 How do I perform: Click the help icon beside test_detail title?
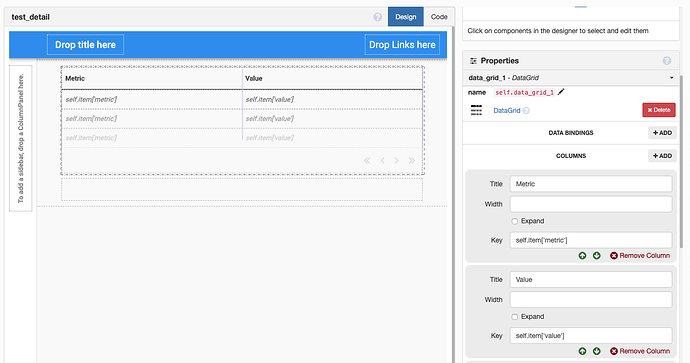(378, 17)
